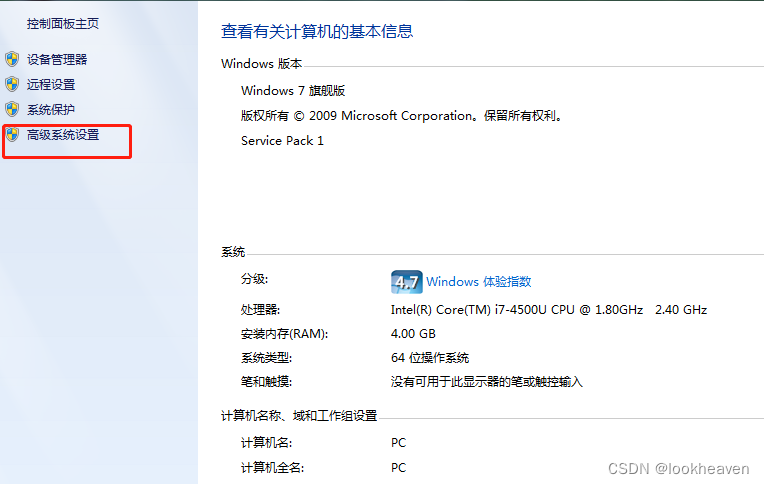Viewport: 764px width, 484px height.
Task: Click the heading 查看有关计算机的基本信息
Action: tap(317, 31)
